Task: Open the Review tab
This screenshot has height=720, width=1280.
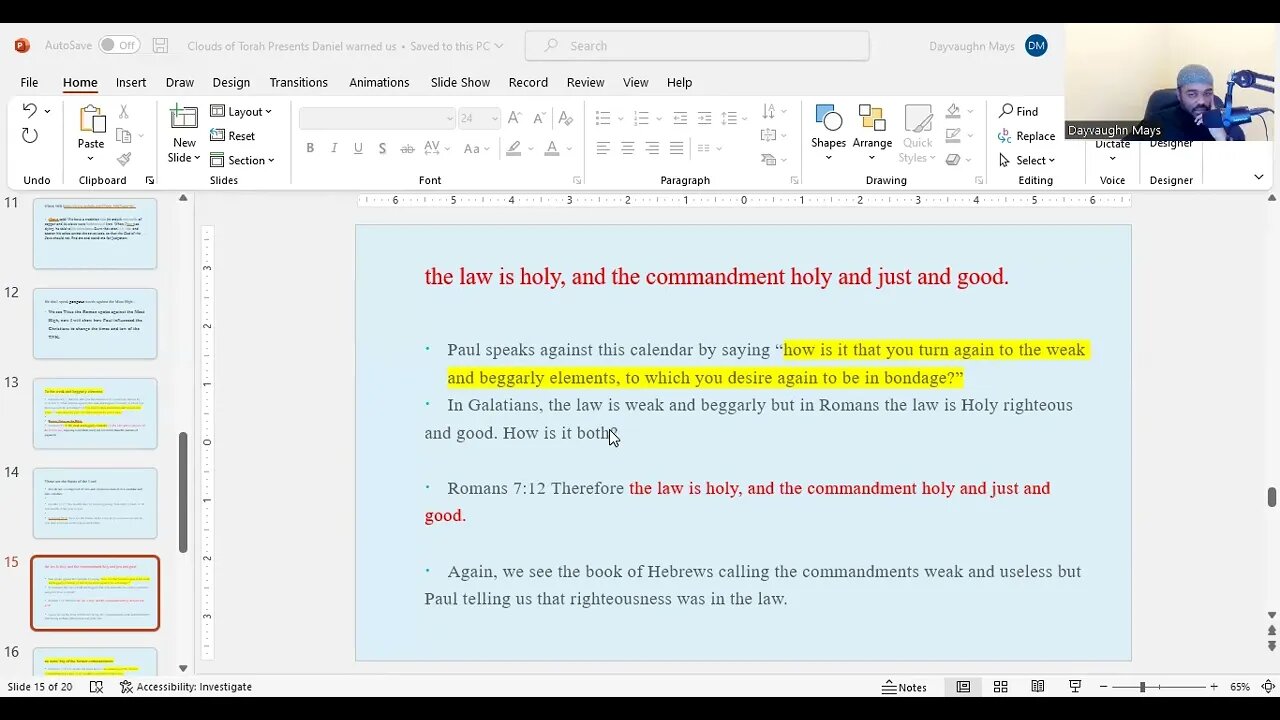Action: coord(585,82)
